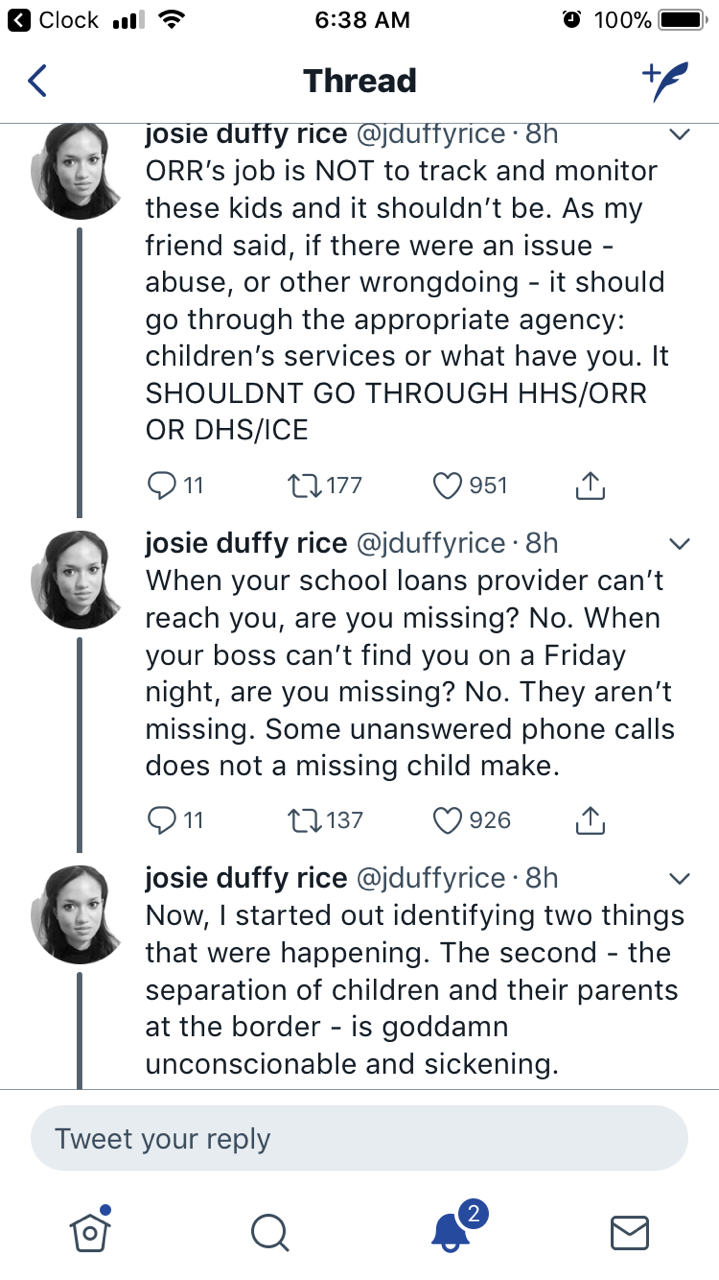
Task: Open Notifications tab with 2 badge
Action: click(452, 1230)
